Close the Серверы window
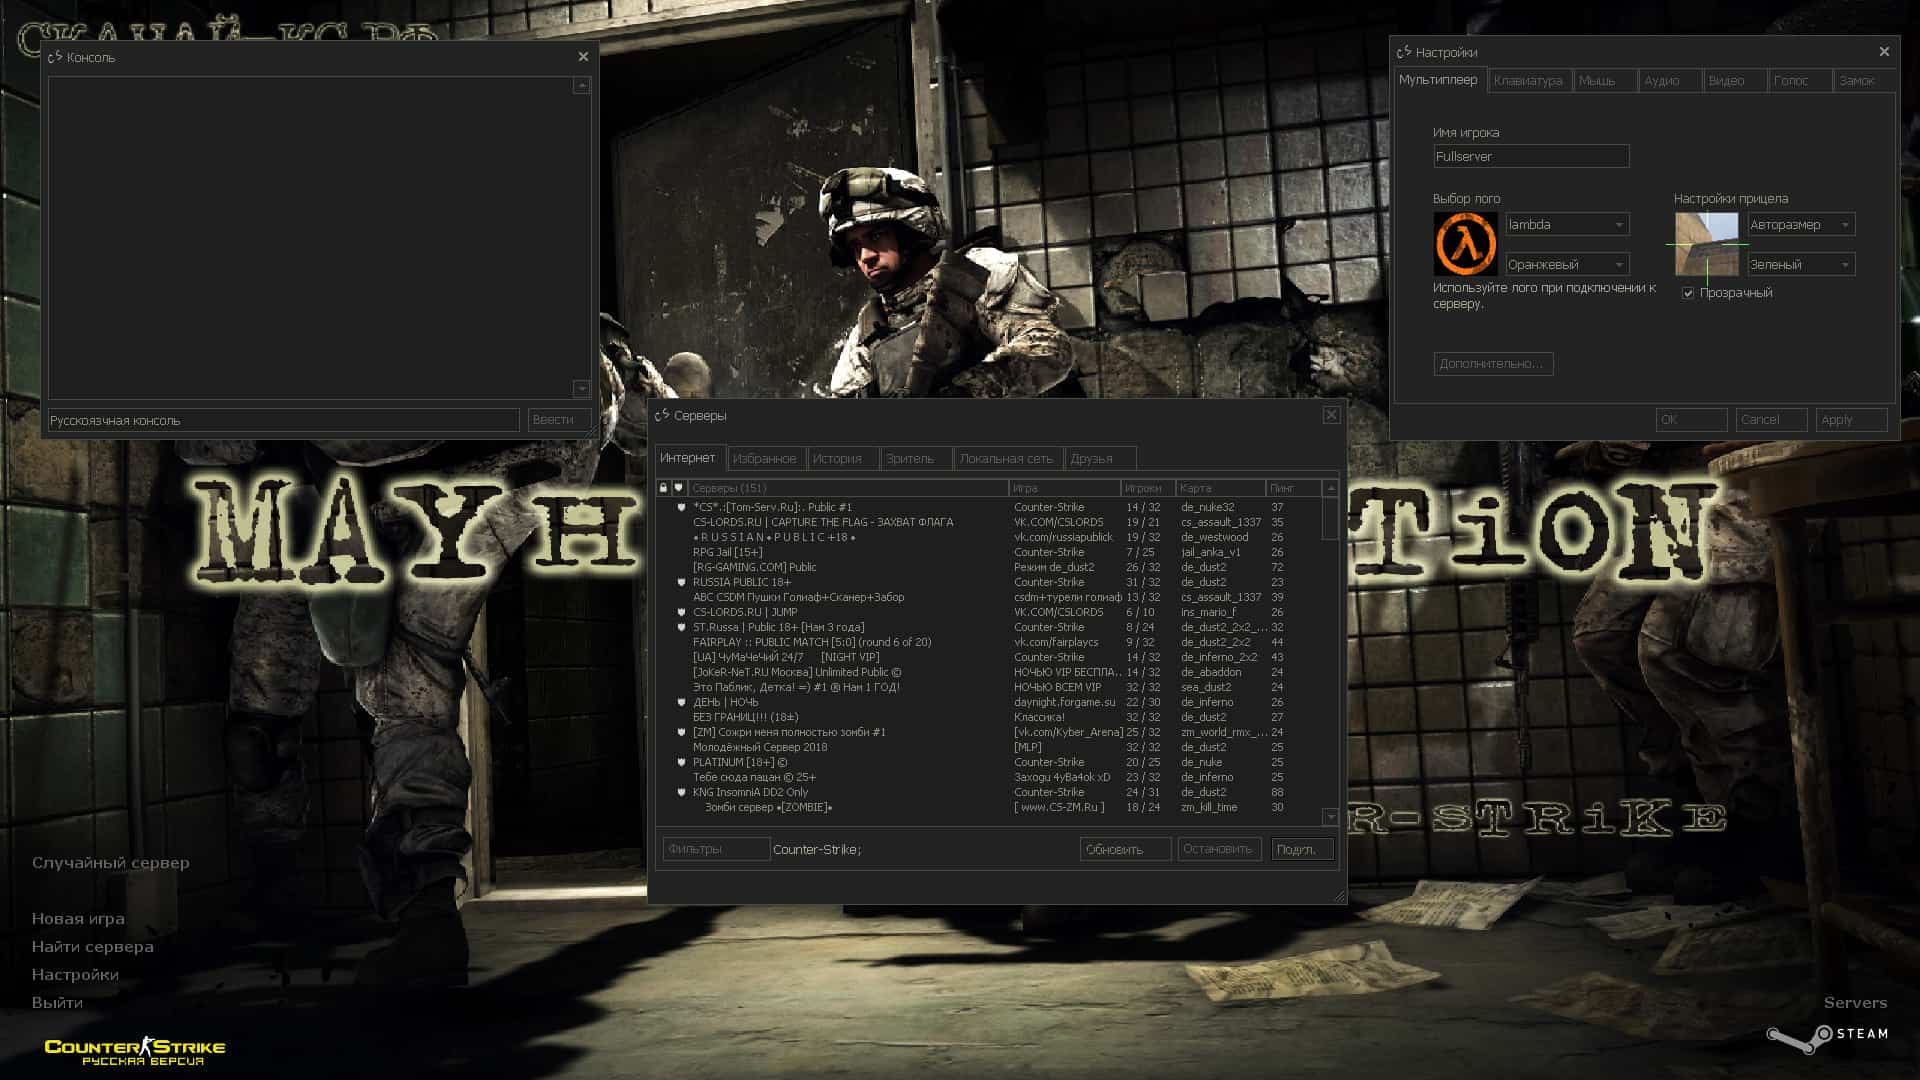Viewport: 1920px width, 1080px height. coord(1331,415)
